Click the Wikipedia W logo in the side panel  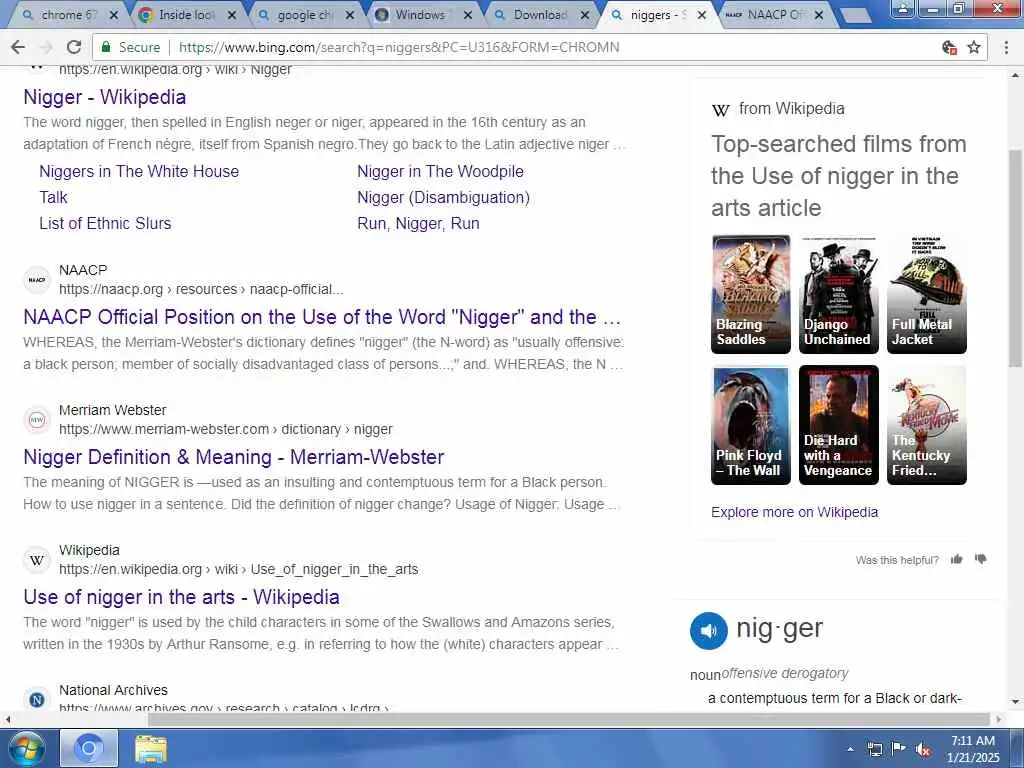pyautogui.click(x=720, y=110)
